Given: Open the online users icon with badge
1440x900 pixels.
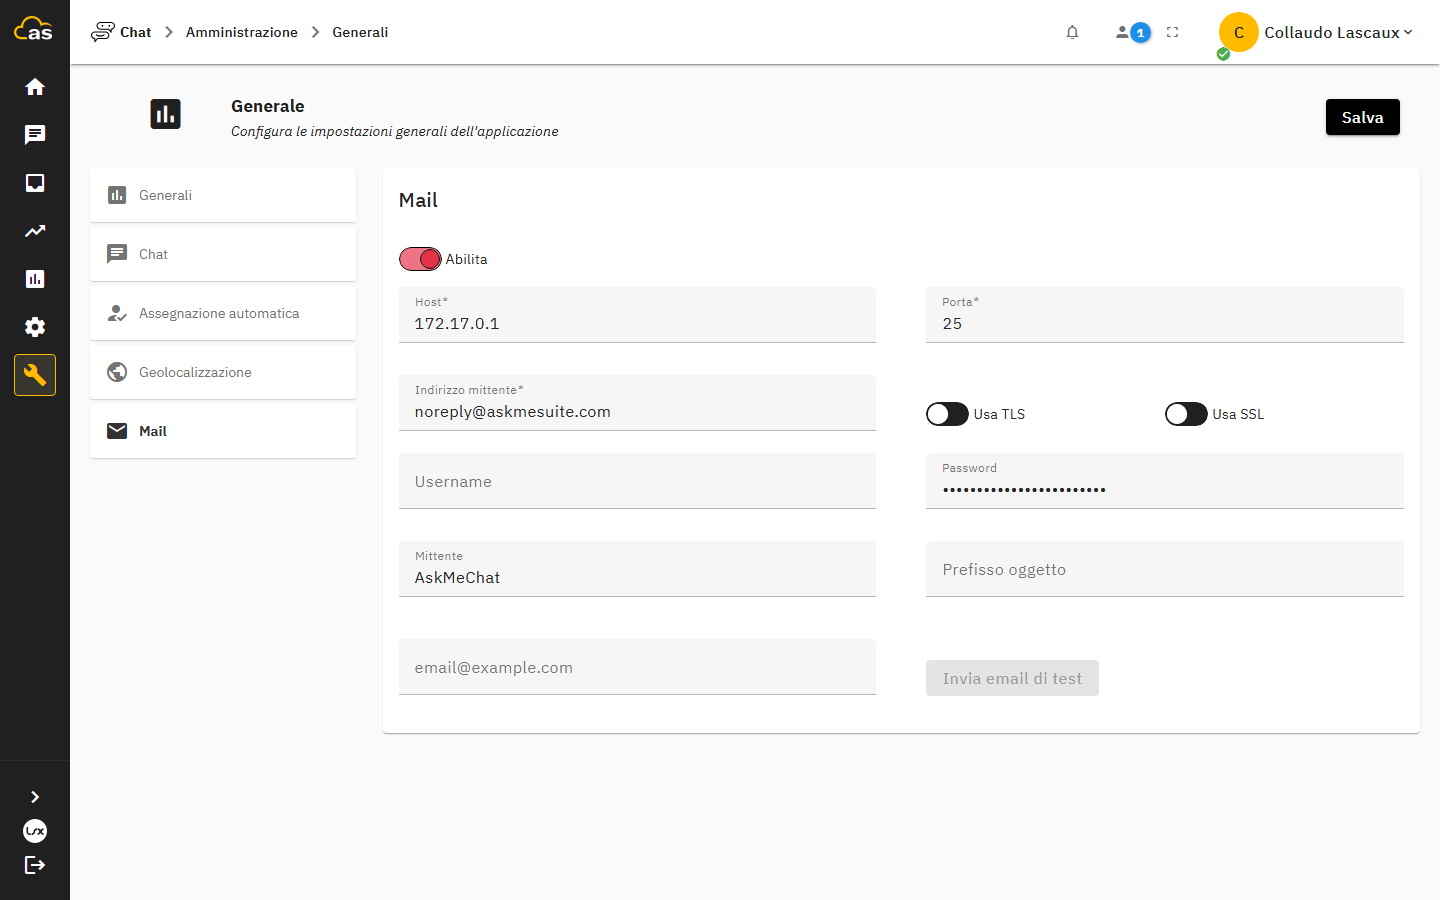Looking at the screenshot, I should [x=1132, y=32].
